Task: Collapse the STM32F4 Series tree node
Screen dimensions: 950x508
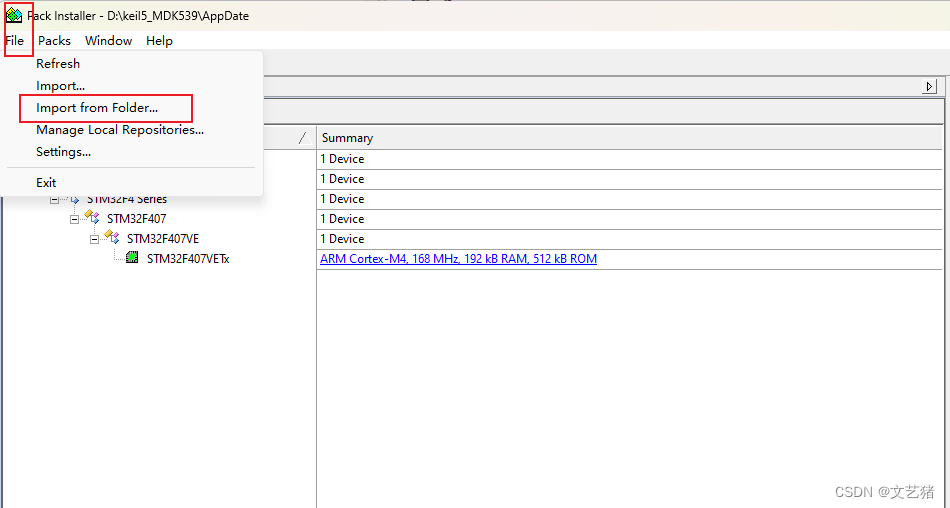Action: coord(55,199)
